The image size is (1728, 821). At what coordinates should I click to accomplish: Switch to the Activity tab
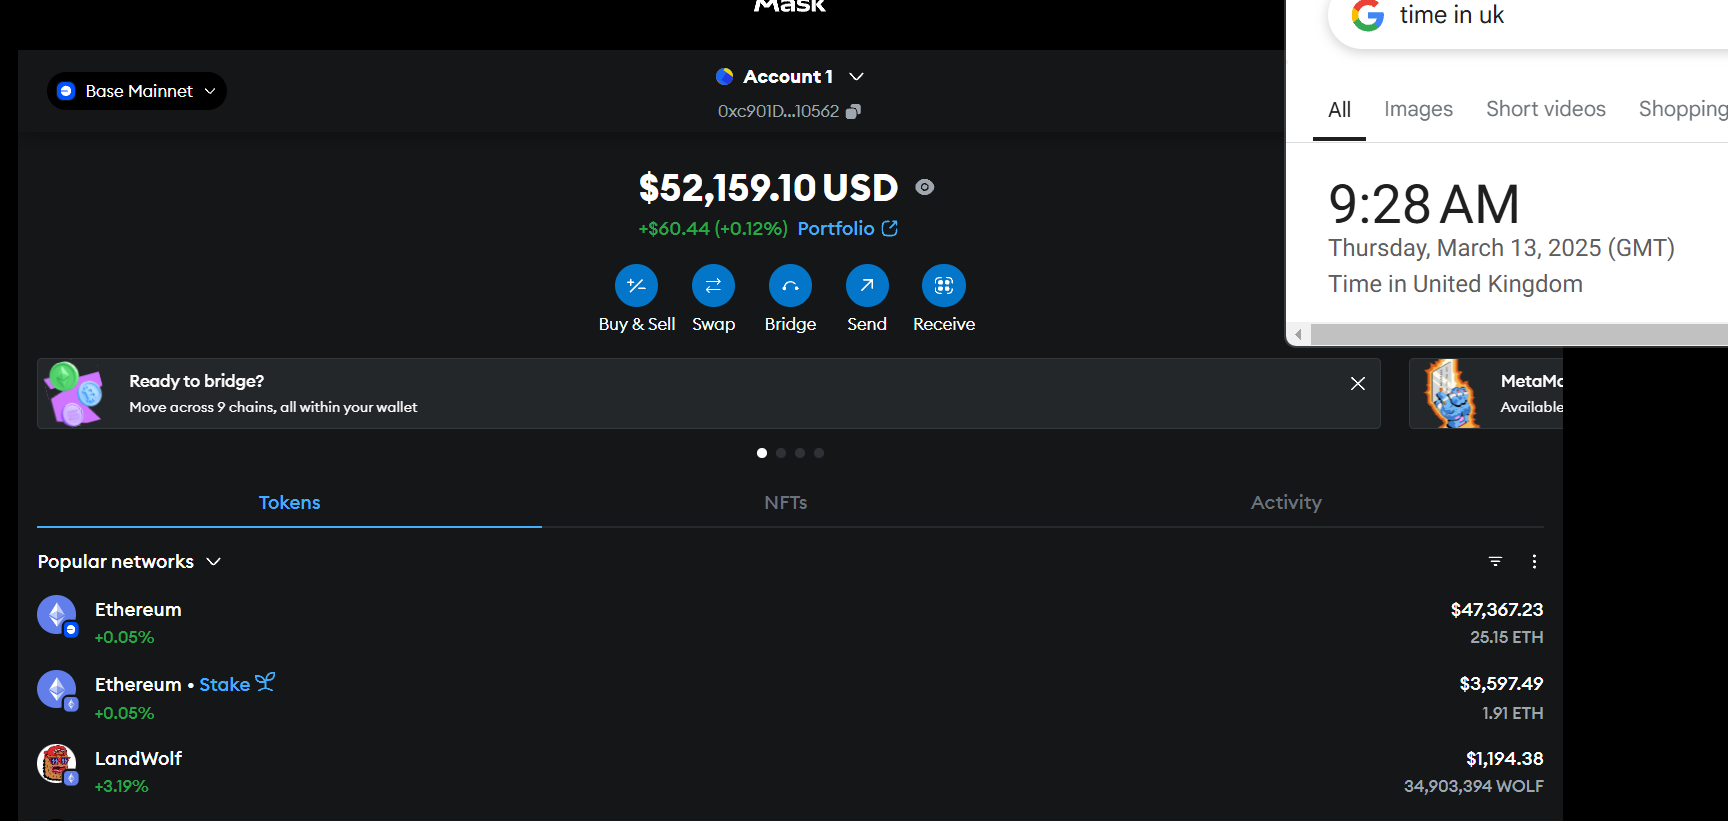pyautogui.click(x=1286, y=503)
